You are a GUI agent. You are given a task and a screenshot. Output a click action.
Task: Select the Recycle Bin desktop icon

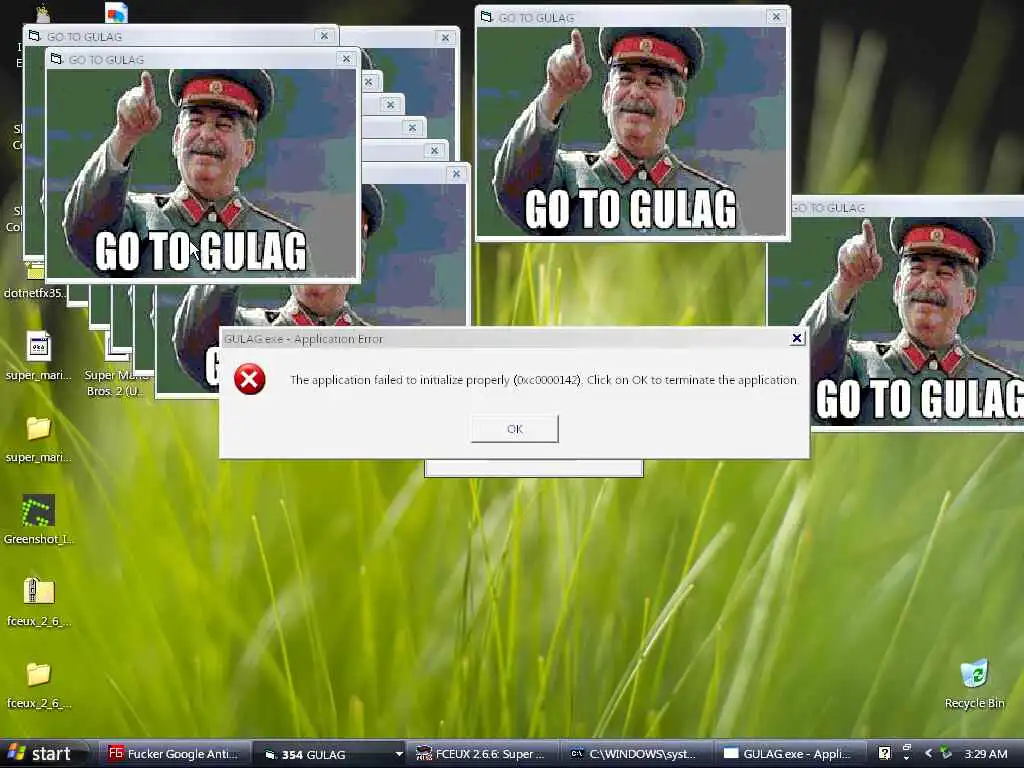tap(974, 684)
